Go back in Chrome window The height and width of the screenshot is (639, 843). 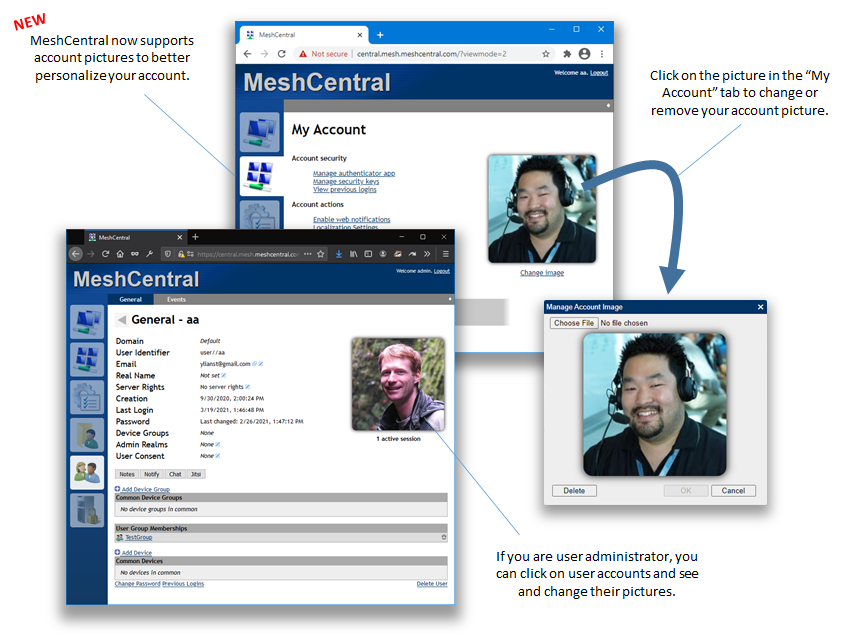pos(247,54)
